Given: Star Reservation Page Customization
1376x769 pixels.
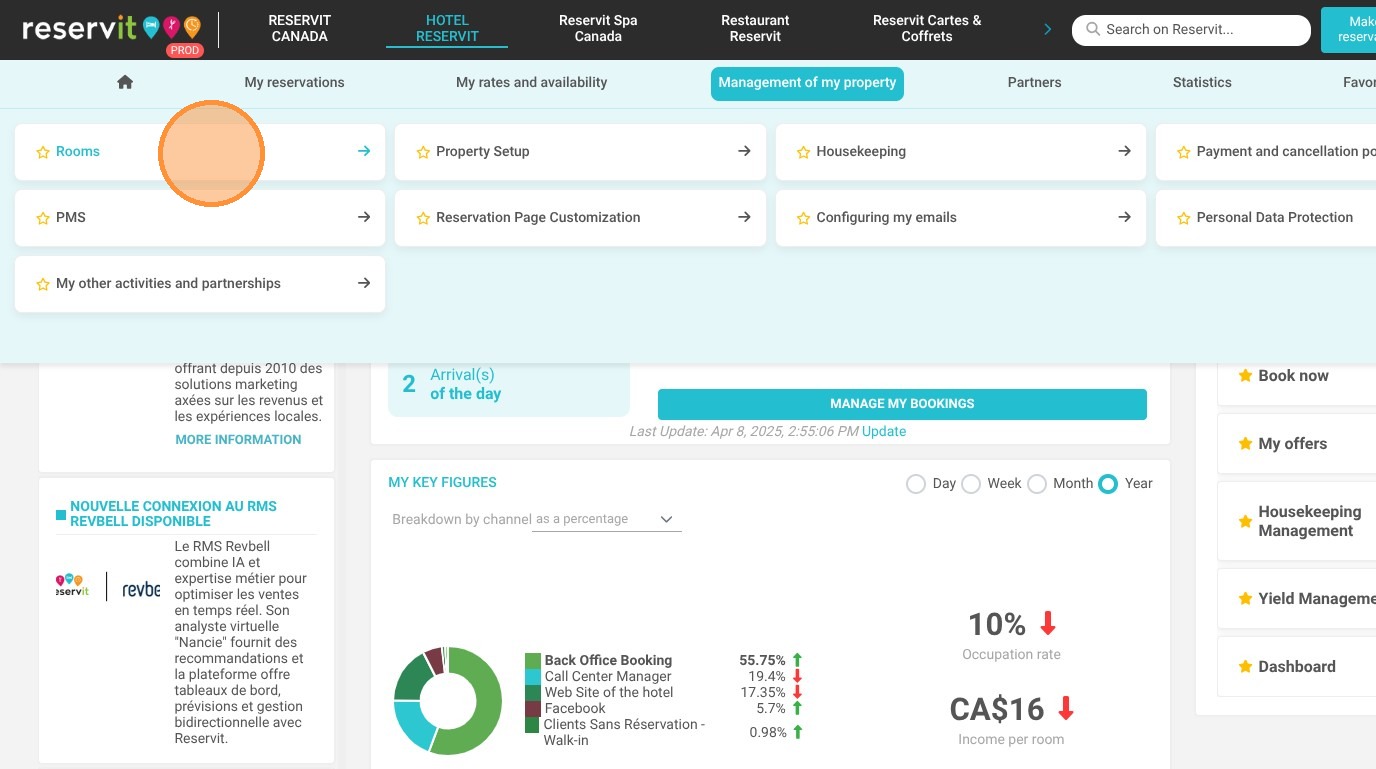Looking at the screenshot, I should coord(423,218).
